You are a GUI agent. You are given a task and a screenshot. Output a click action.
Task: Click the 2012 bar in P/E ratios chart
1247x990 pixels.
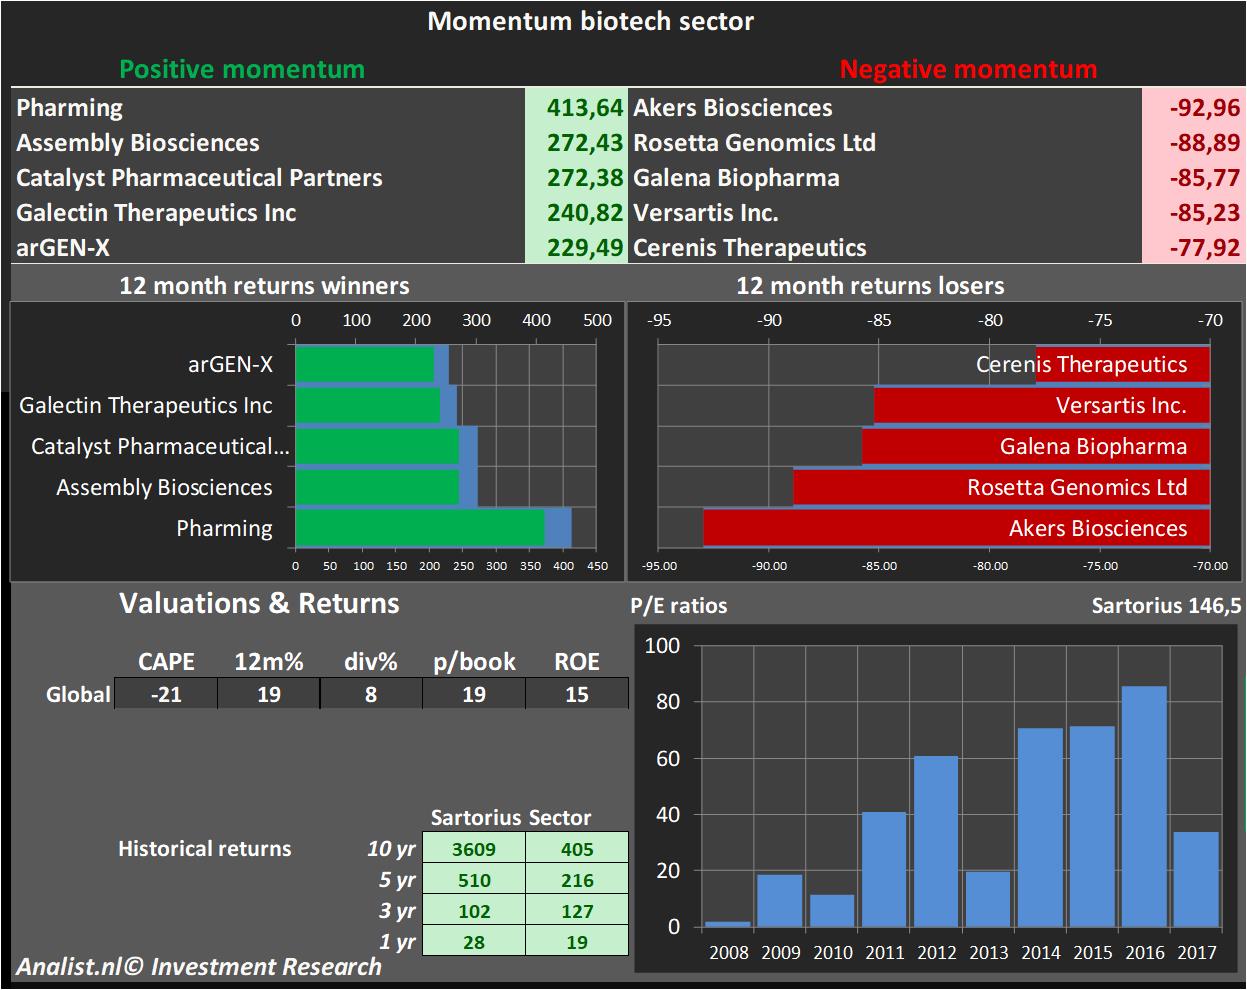click(x=936, y=840)
